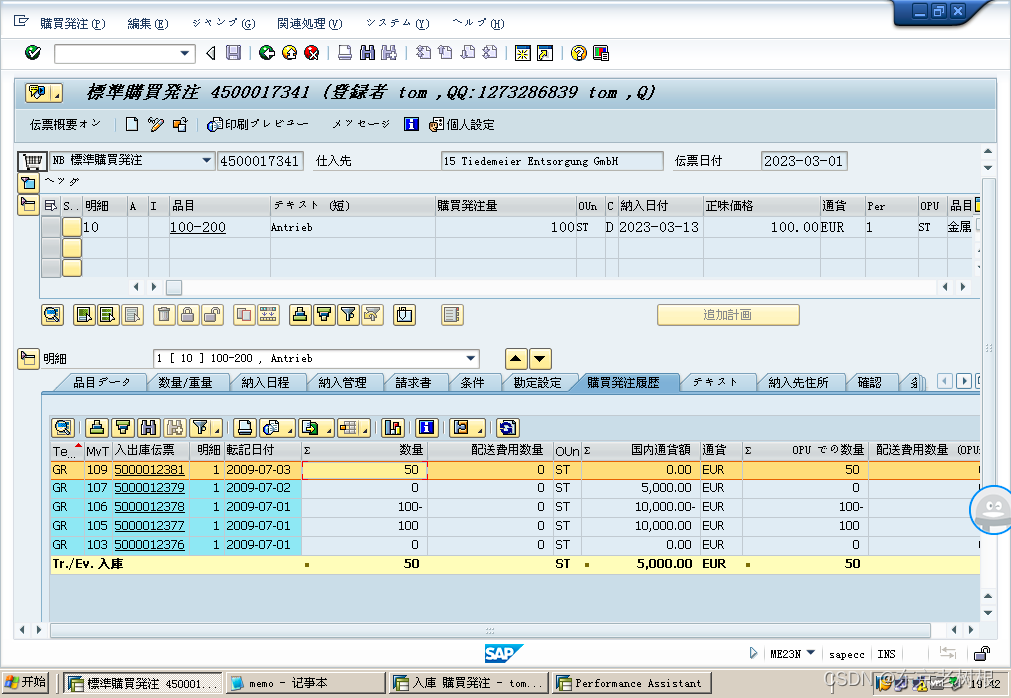The image size is (1011, 698).
Task: Click the shopping cart document overview icon
Action: click(x=32, y=161)
